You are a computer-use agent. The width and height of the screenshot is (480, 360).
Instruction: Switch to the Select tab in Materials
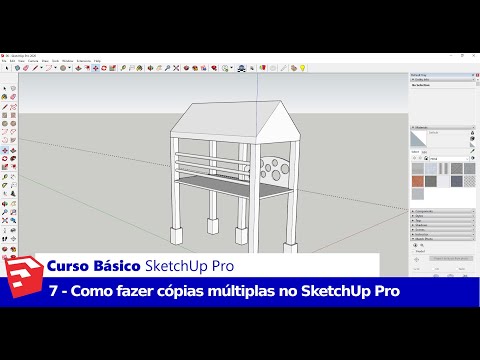(415, 152)
